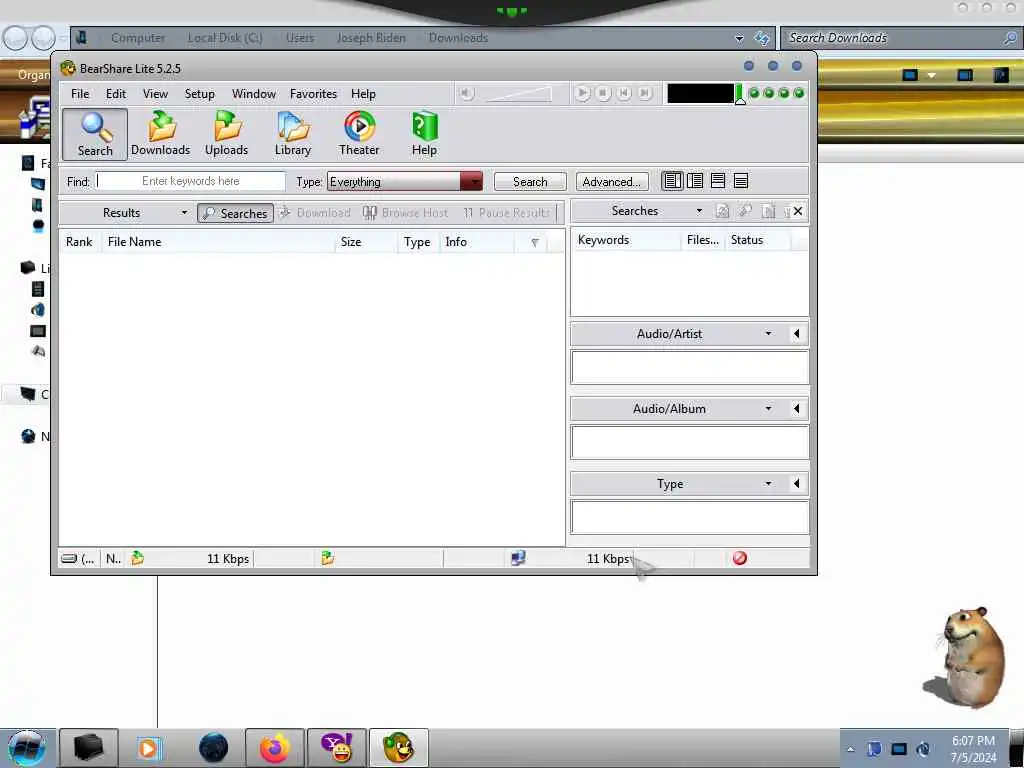Open Firefox from the taskbar
Viewport: 1024px width, 768px height.
pos(275,748)
